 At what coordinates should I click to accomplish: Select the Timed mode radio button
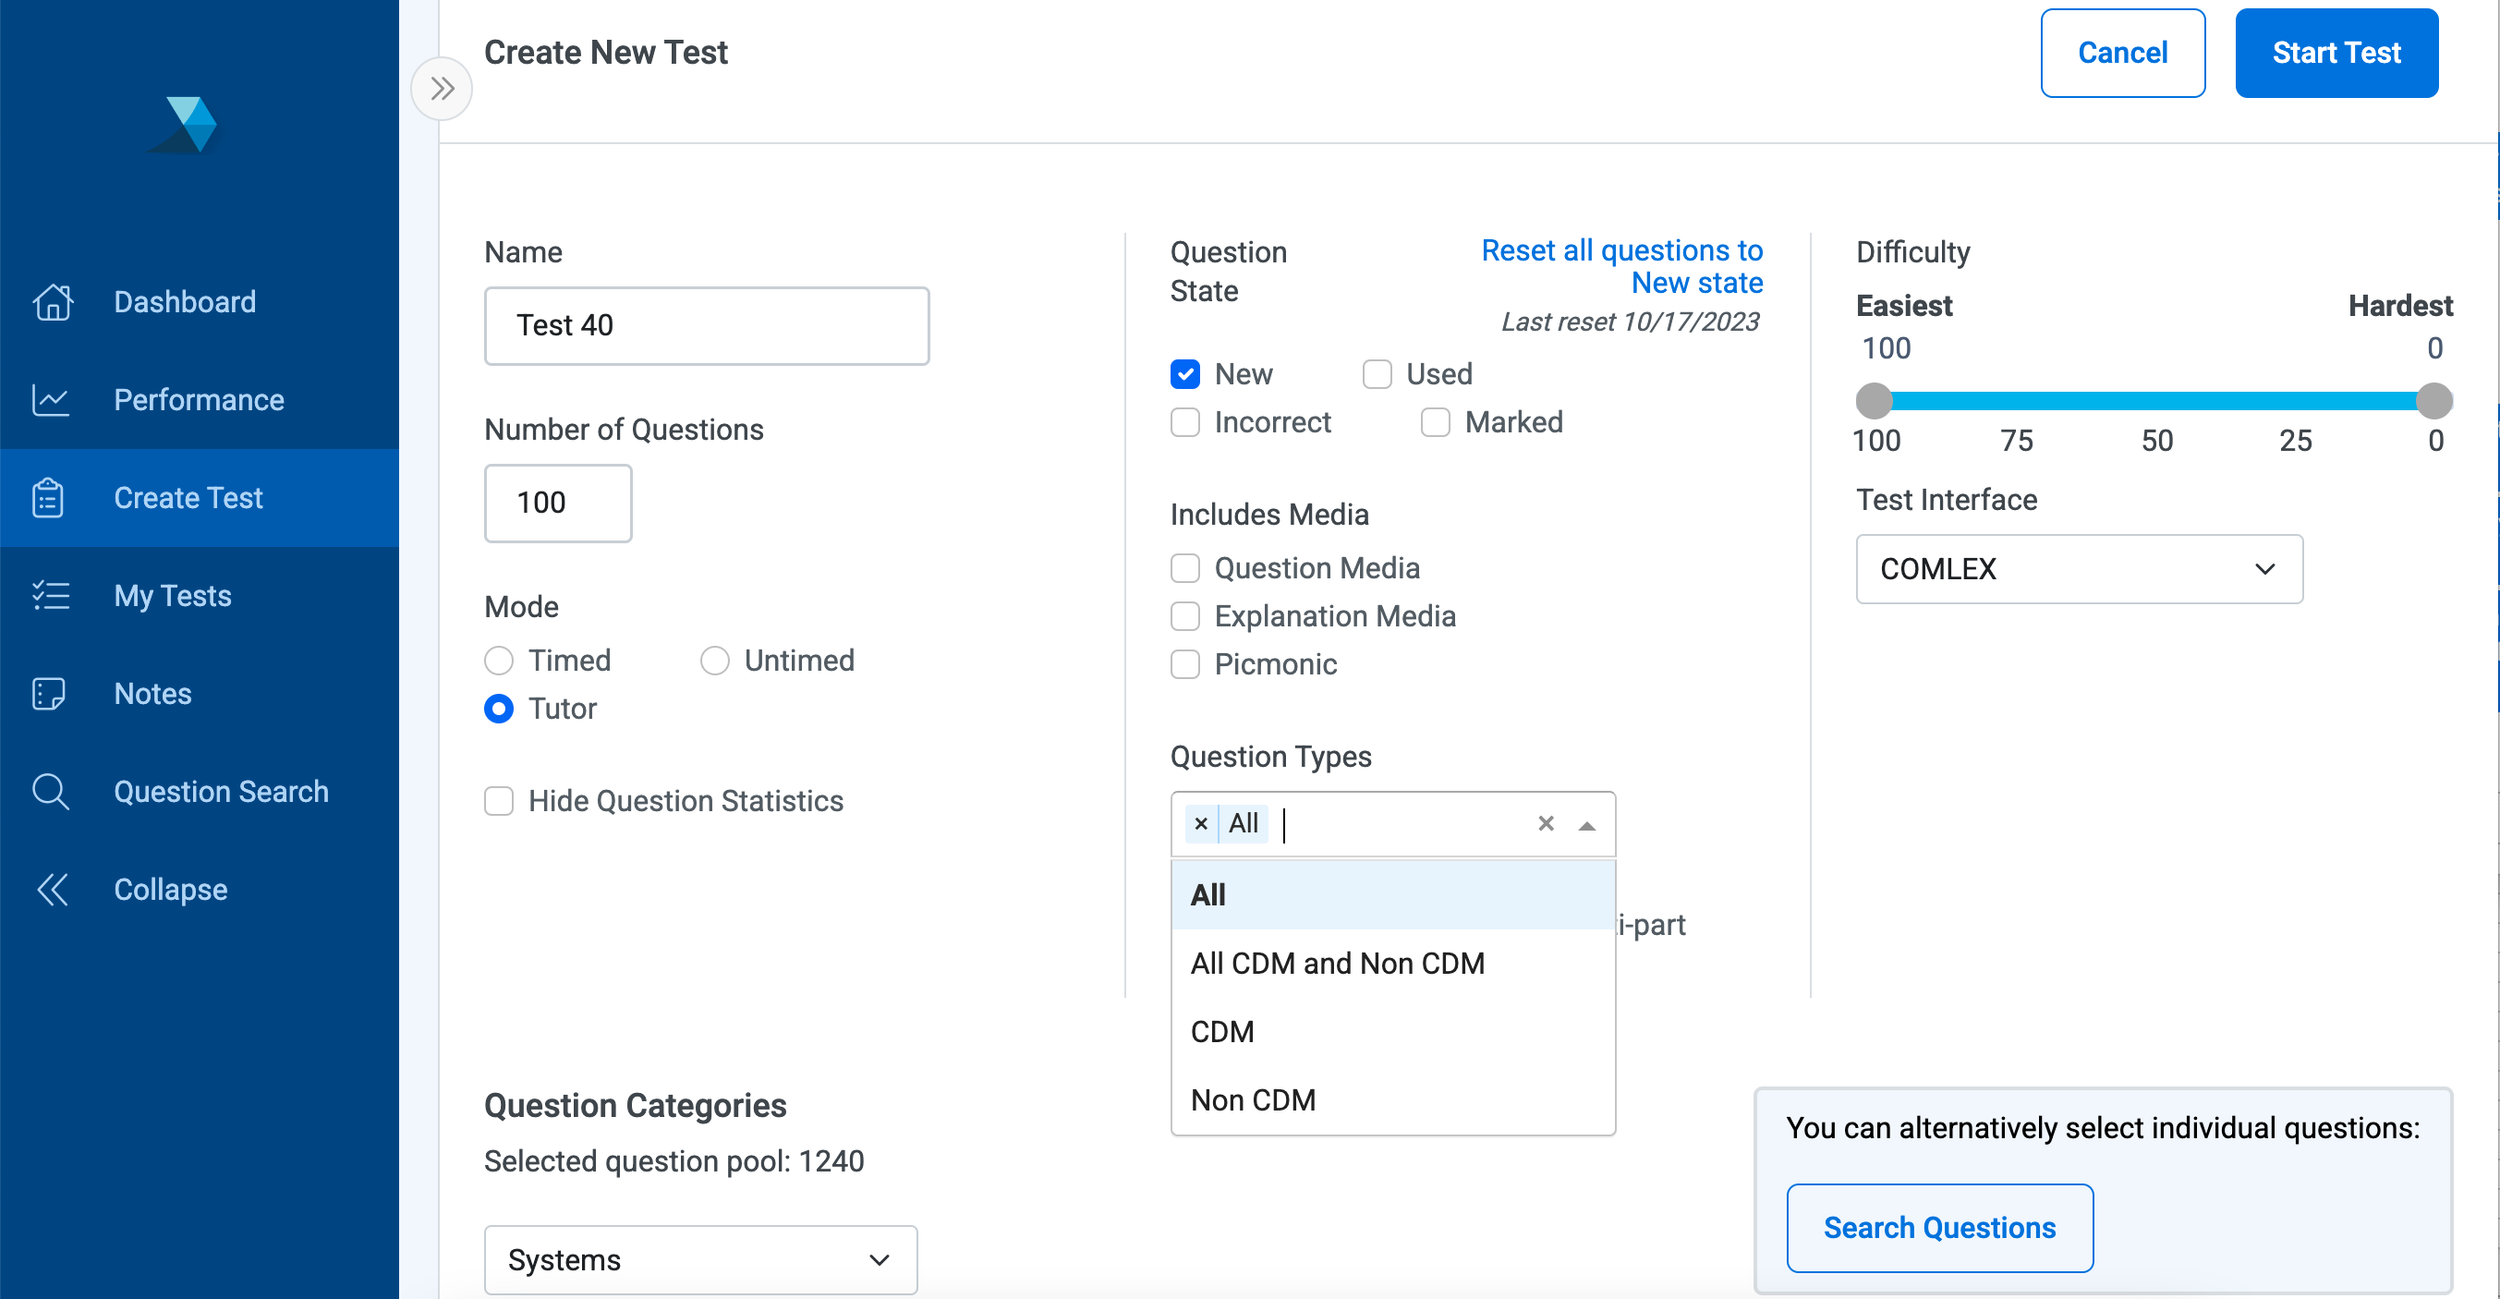point(499,661)
